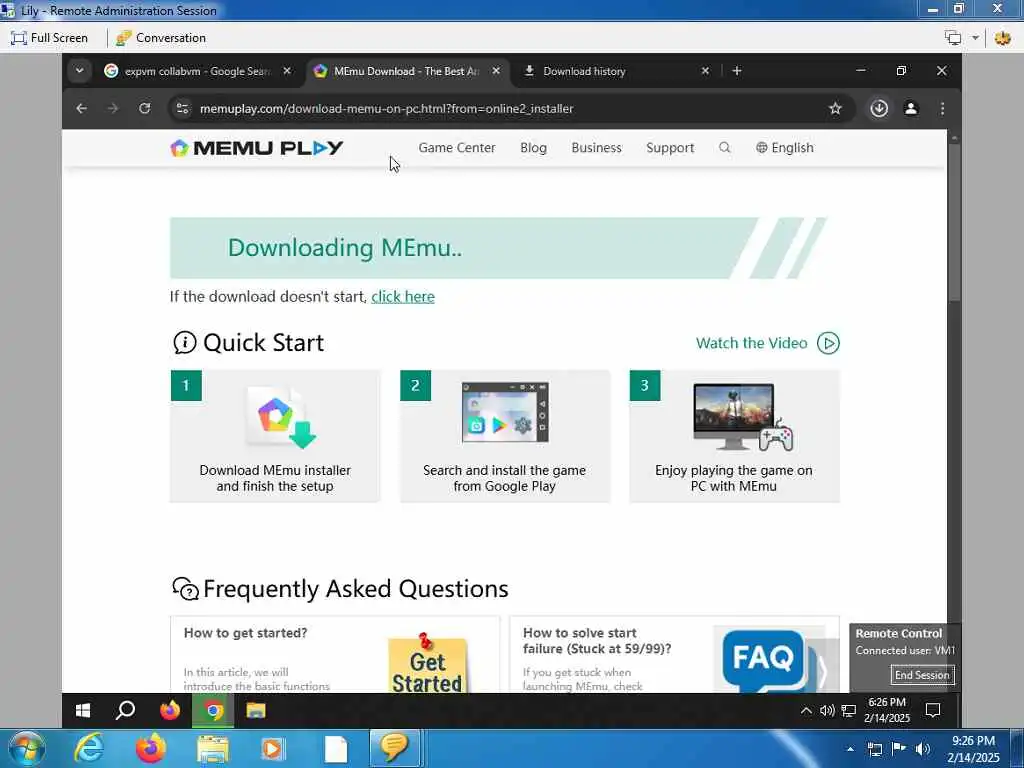The image size is (1024, 768).
Task: Click the page vertical scrollbar
Action: [x=954, y=222]
